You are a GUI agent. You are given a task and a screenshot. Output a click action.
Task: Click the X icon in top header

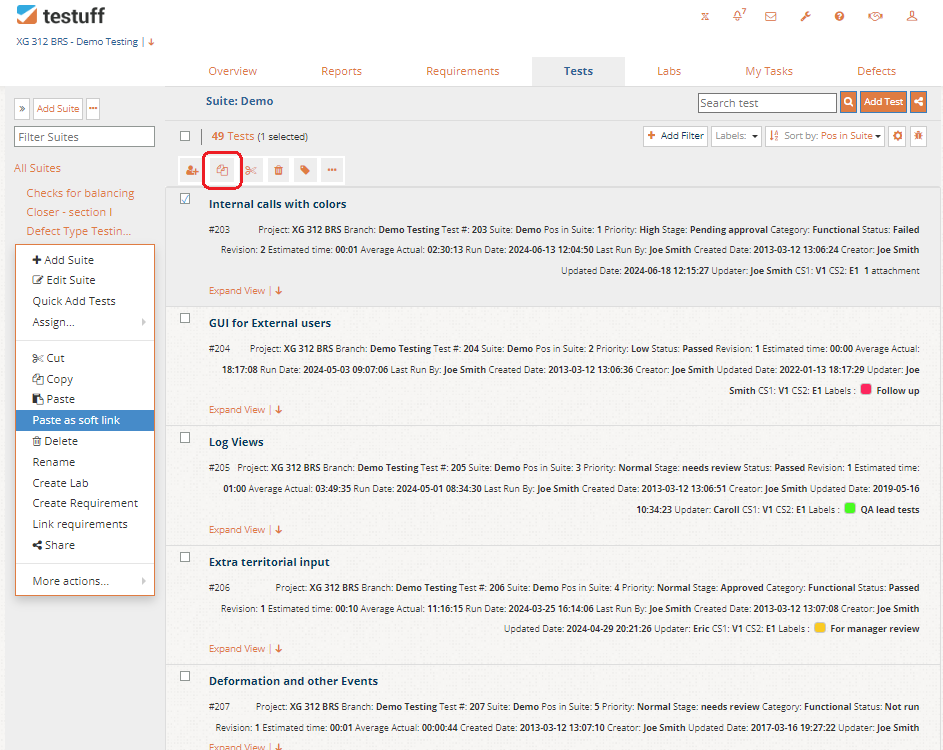pyautogui.click(x=705, y=16)
